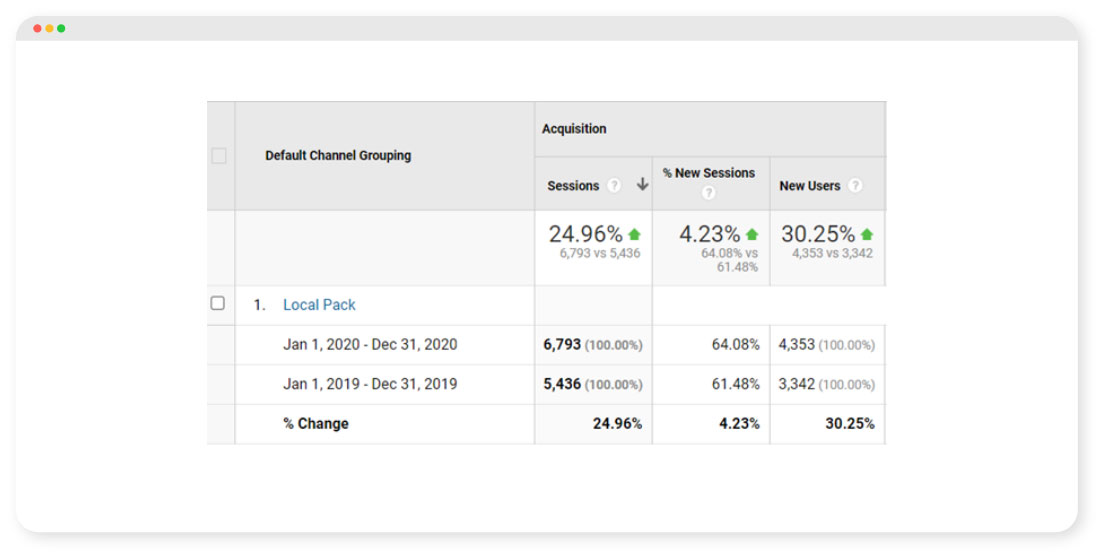Click the green maximize window dot
The width and height of the screenshot is (1104, 559).
(61, 28)
